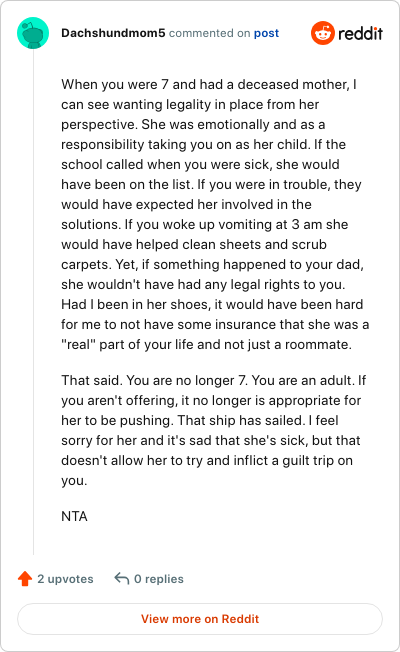The height and width of the screenshot is (652, 400).
Task: Click the line "Had I been in her shoes"
Action: point(212,304)
